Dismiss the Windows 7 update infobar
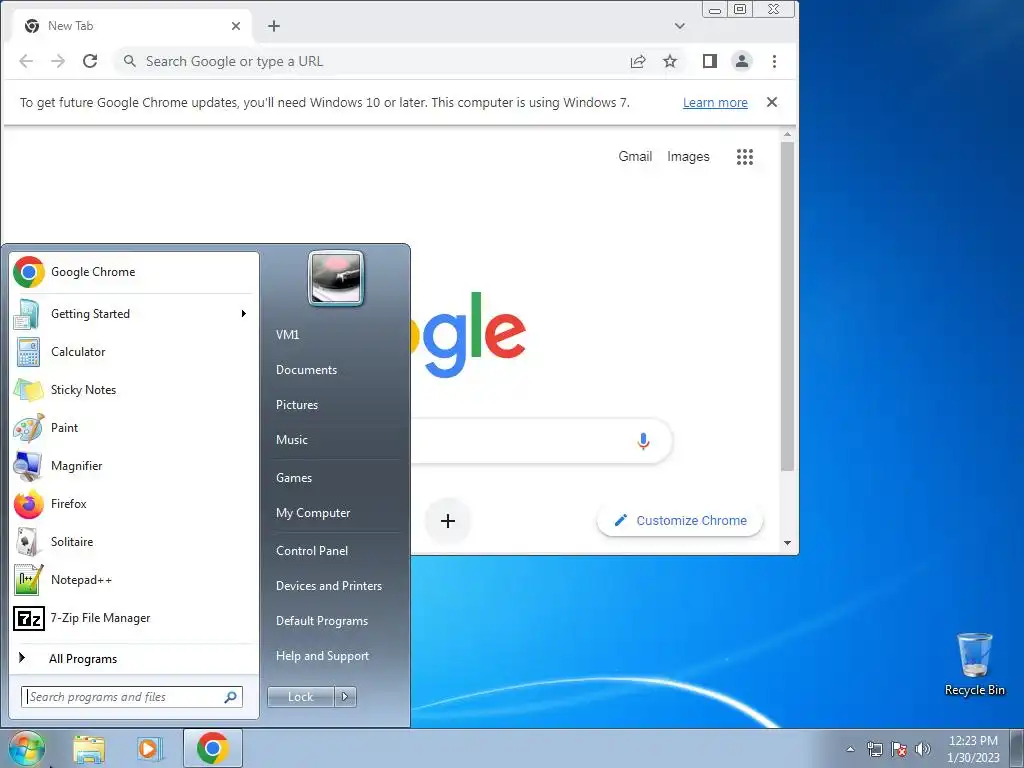This screenshot has width=1024, height=768. click(x=772, y=102)
